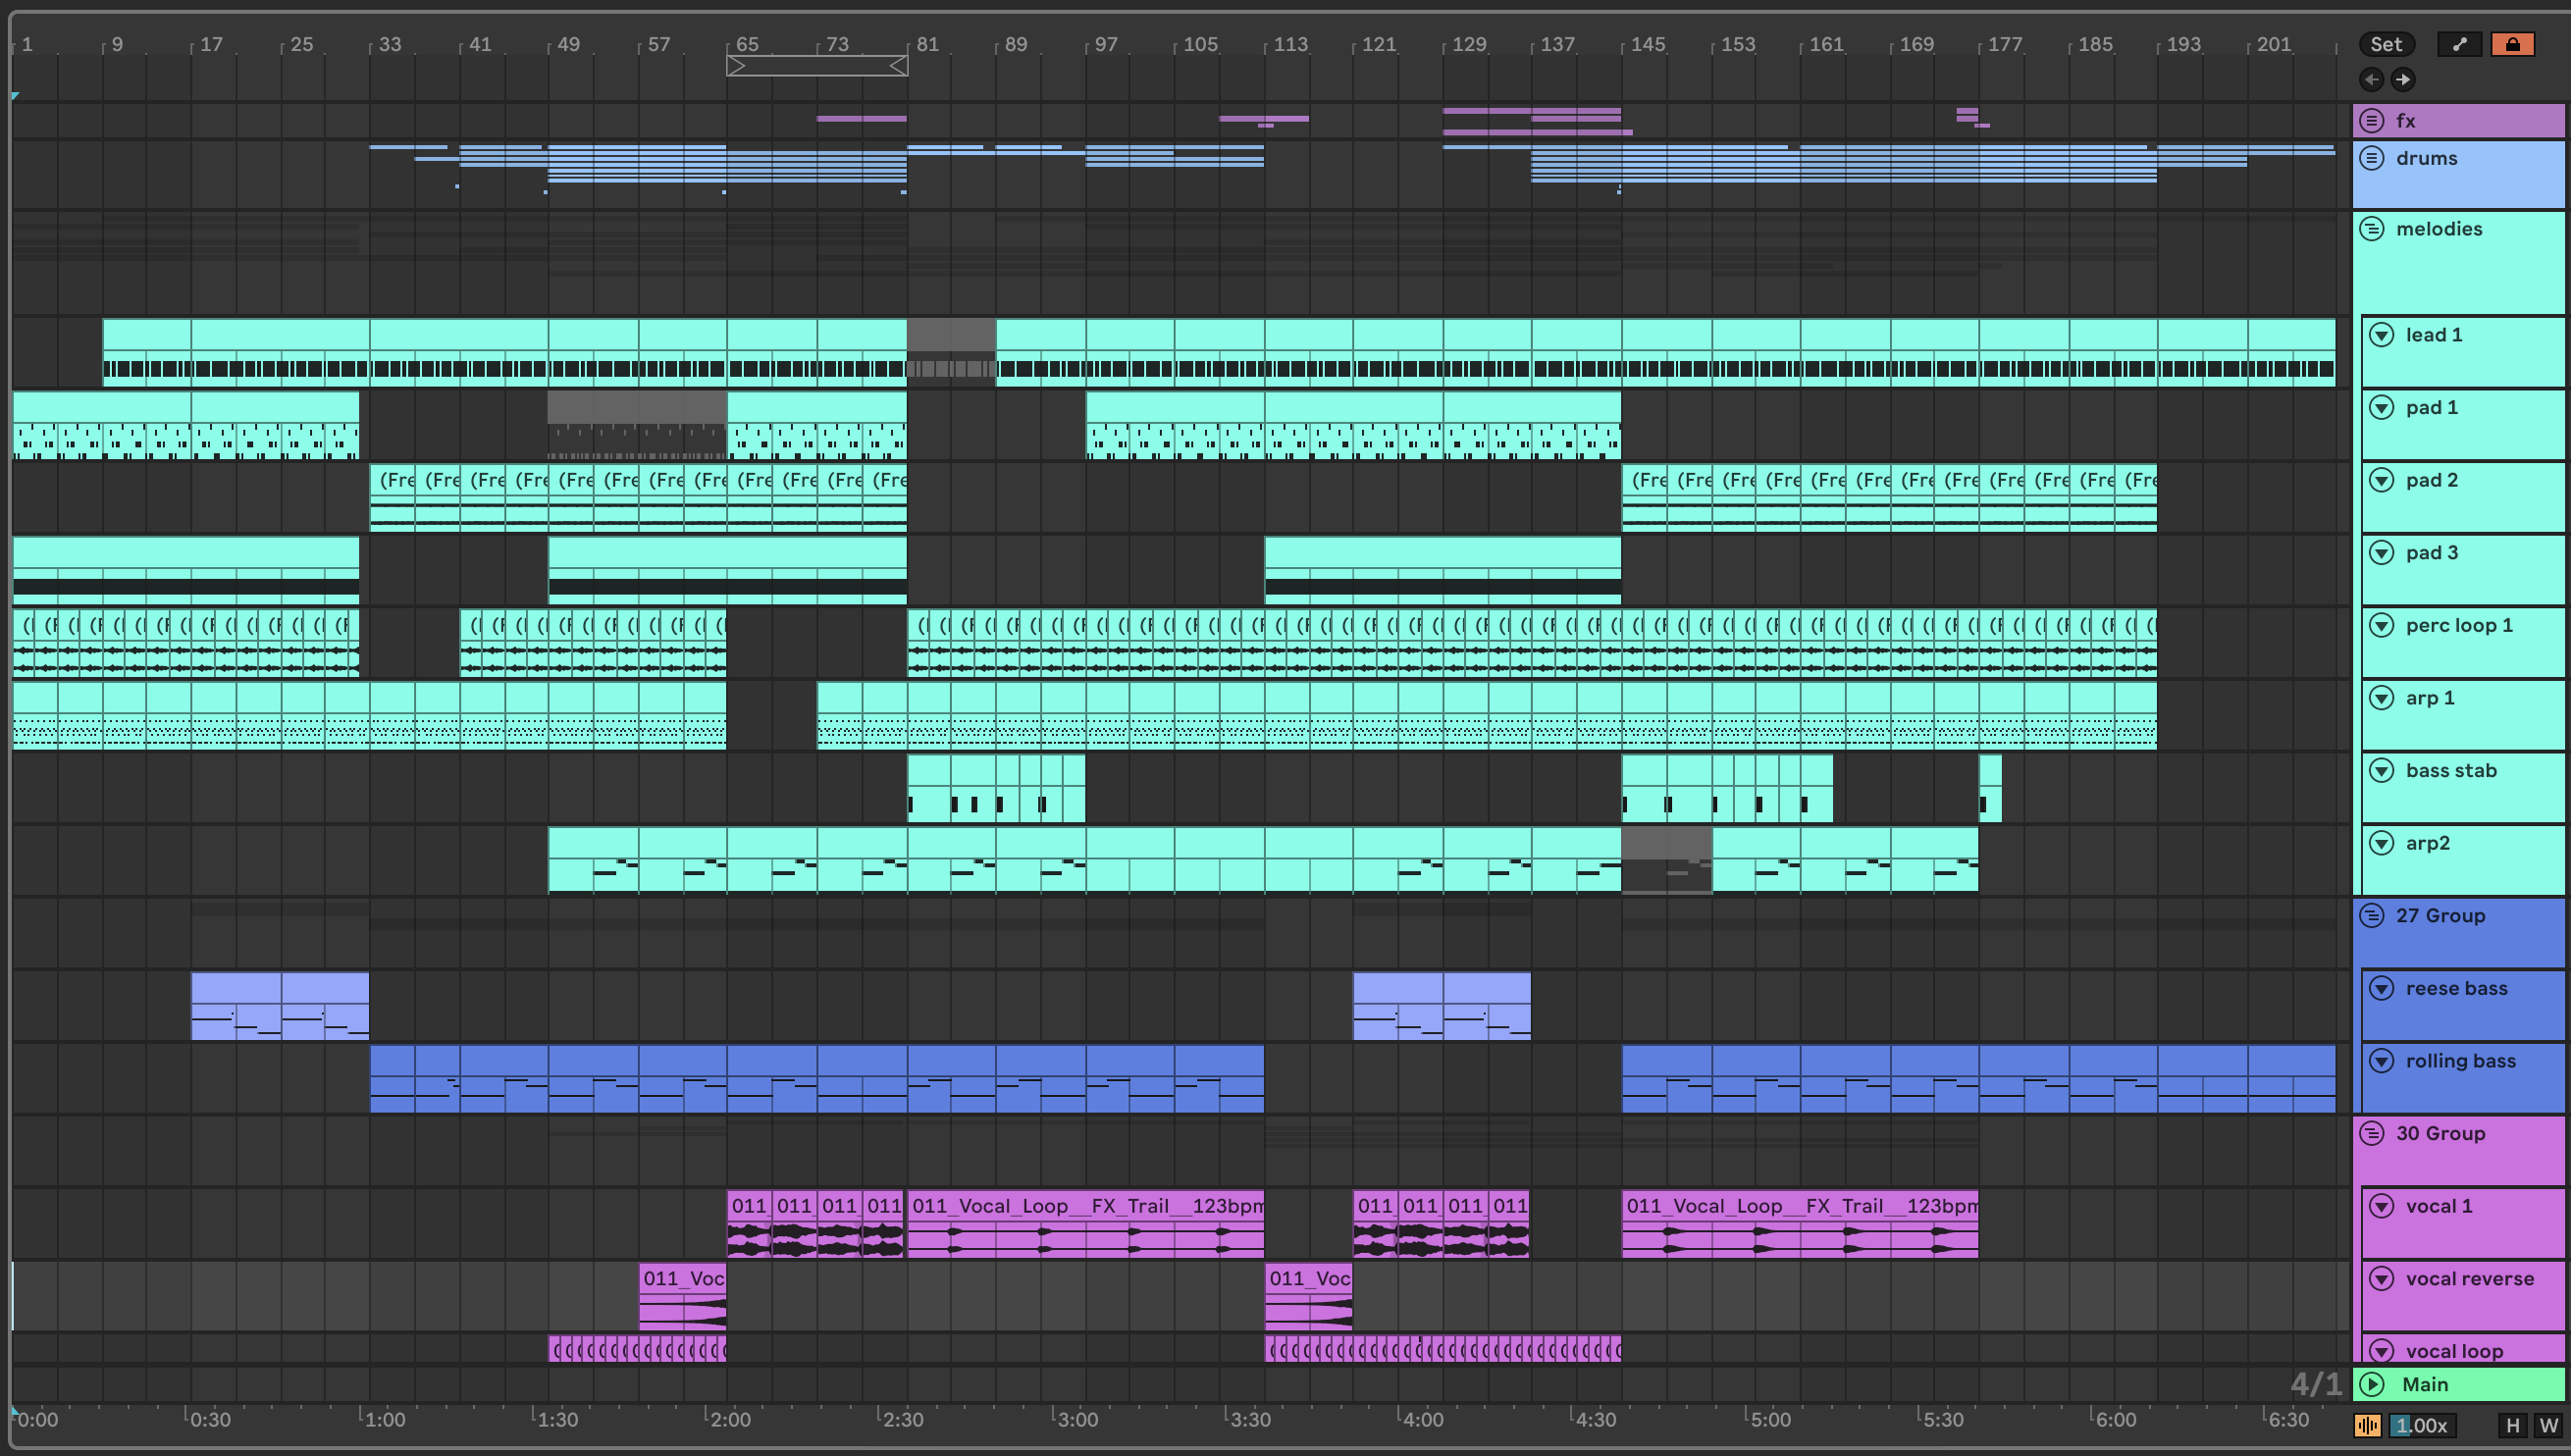The image size is (2571, 1456).
Task: Select the reese bass clip at bar 17
Action: [236, 1006]
